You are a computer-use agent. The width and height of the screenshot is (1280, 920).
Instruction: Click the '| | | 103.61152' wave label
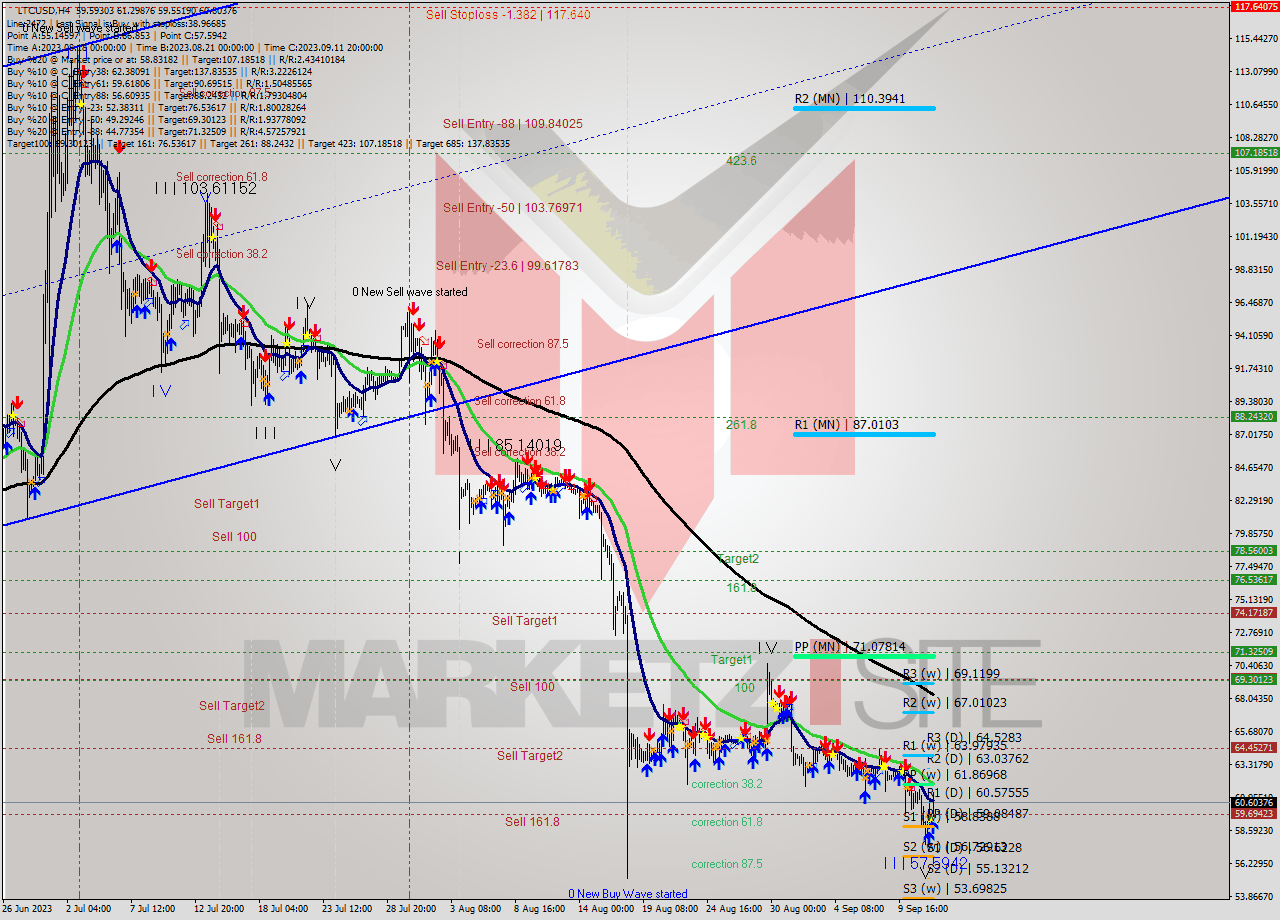(x=205, y=188)
